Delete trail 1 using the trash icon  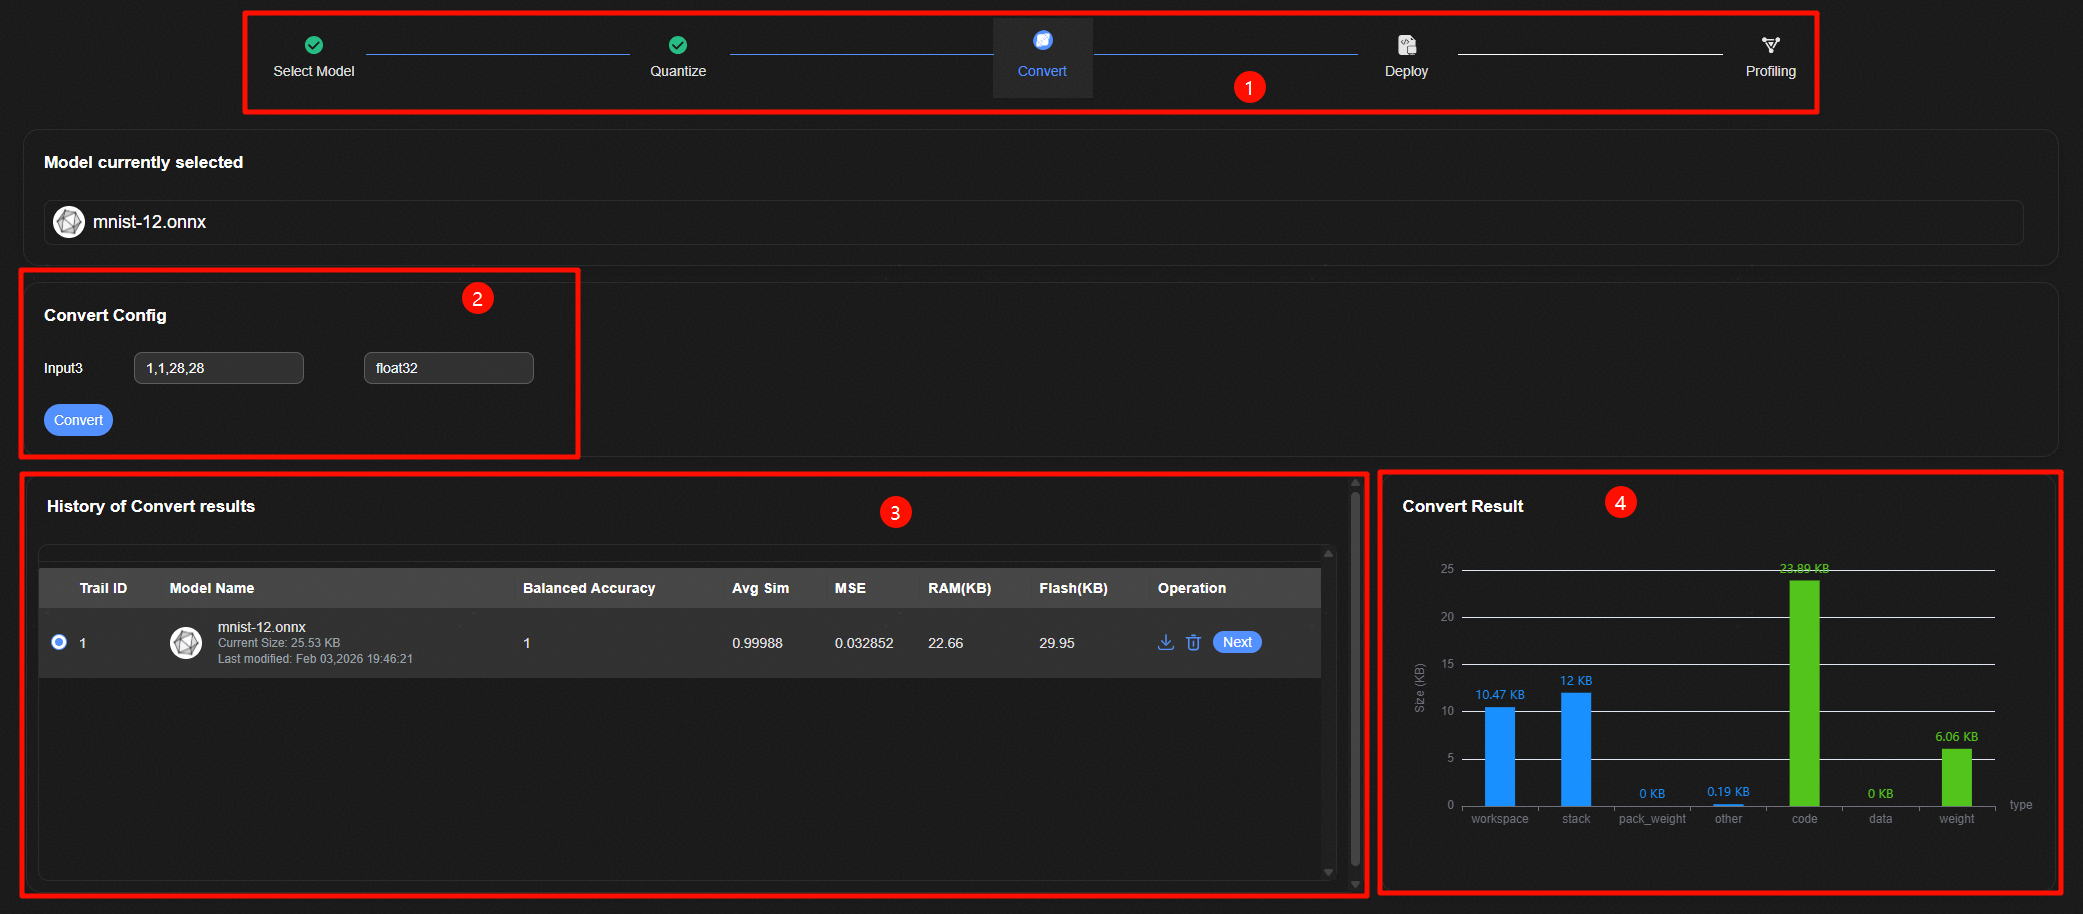point(1193,642)
